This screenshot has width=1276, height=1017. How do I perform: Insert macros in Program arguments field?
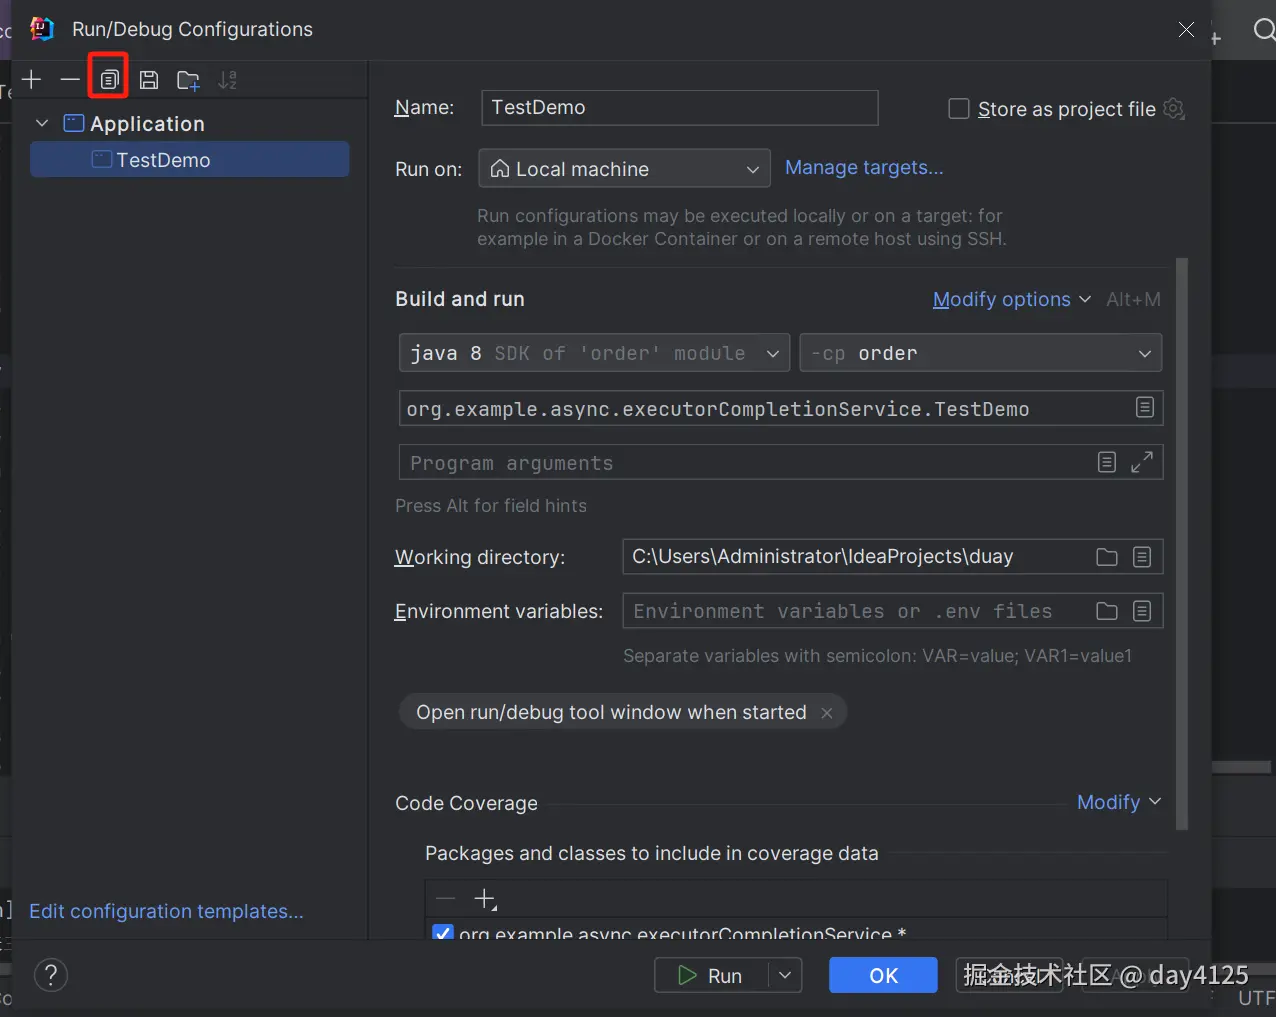pos(1107,462)
